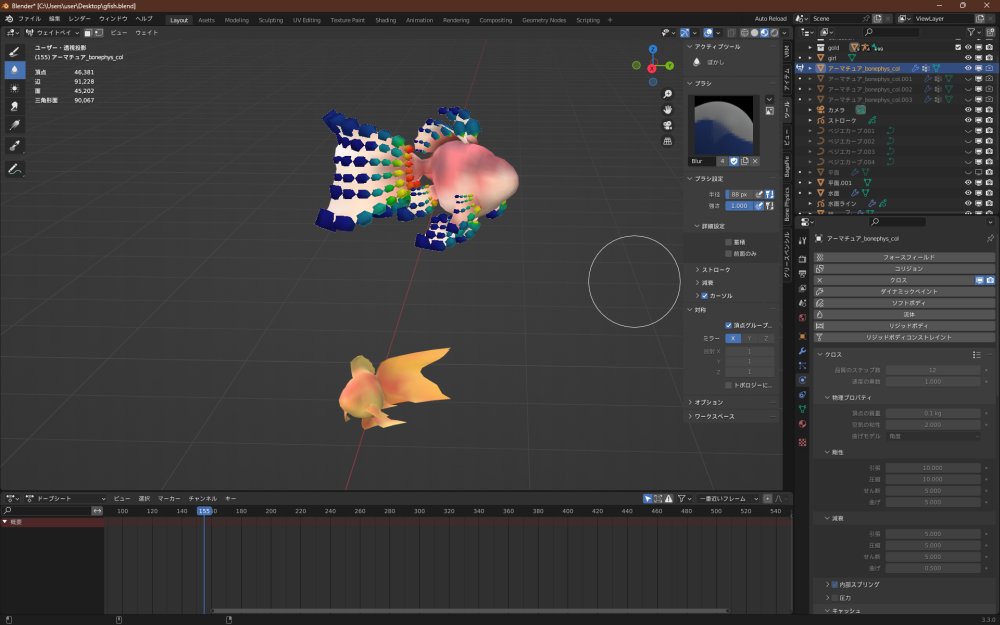Enable the 前面のみ checkbox
Image resolution: width=1000 pixels, height=625 pixels.
click(x=729, y=253)
